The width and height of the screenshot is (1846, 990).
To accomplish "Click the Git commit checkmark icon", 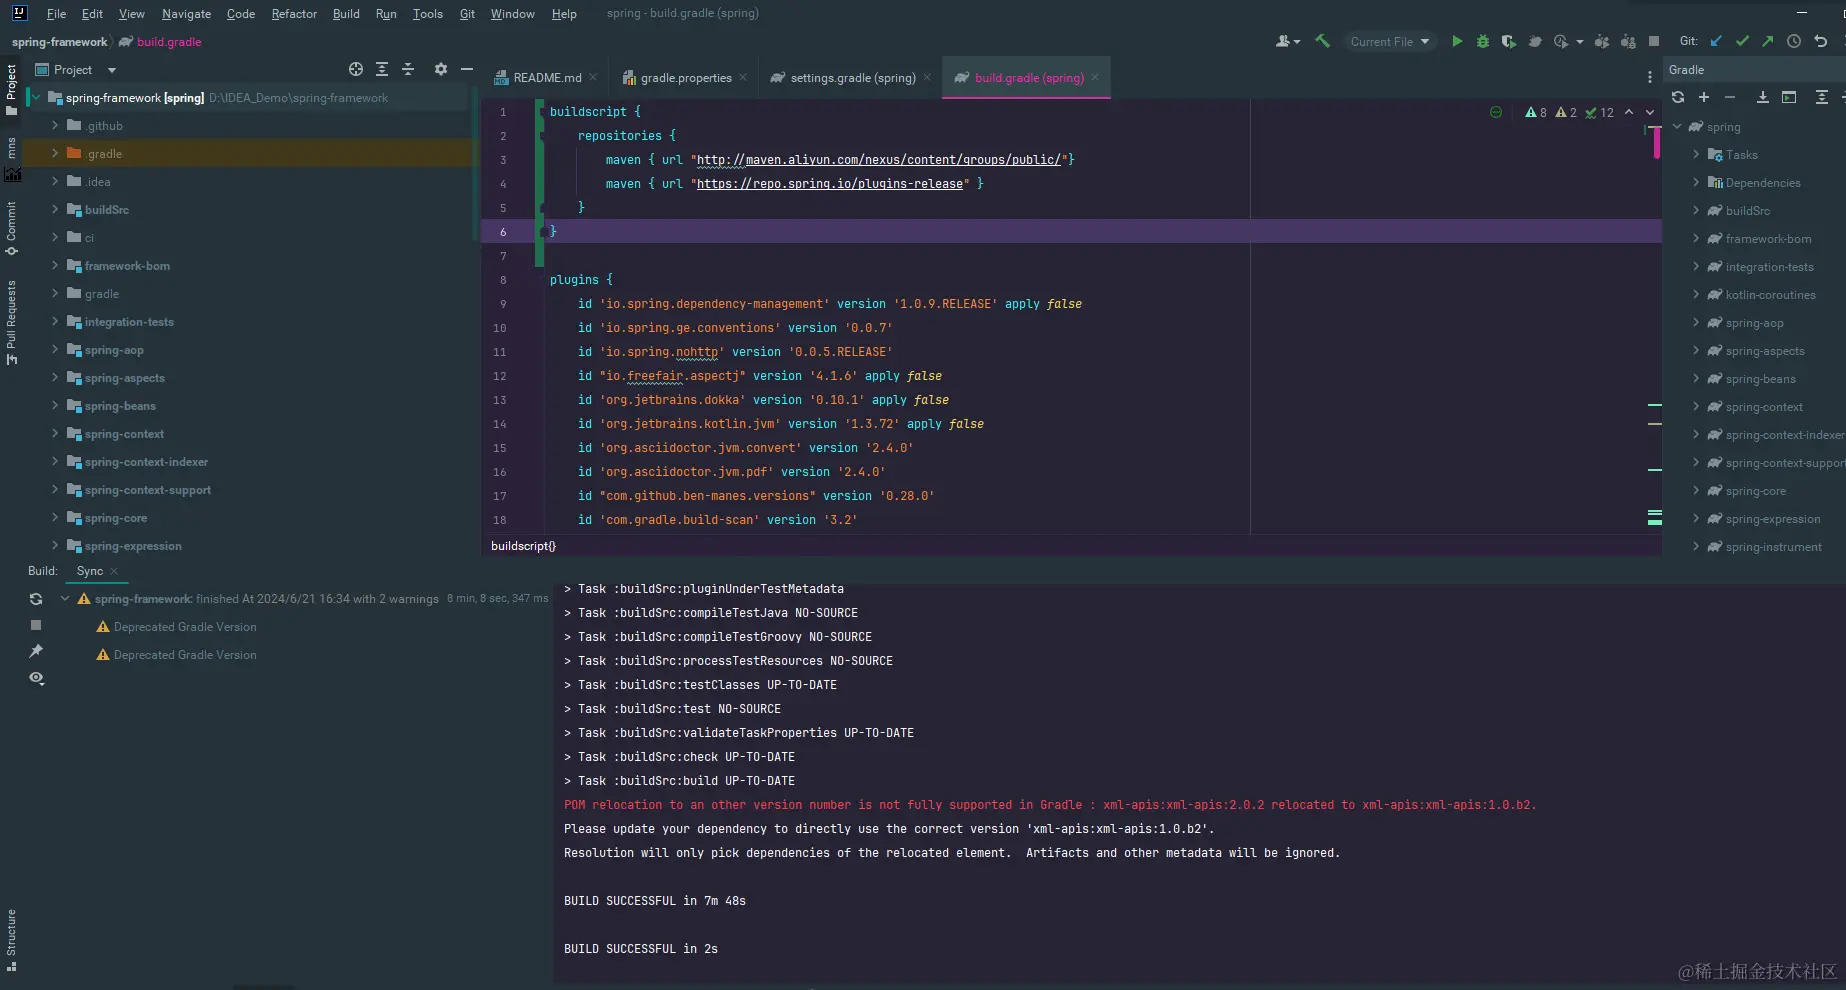I will tap(1742, 41).
